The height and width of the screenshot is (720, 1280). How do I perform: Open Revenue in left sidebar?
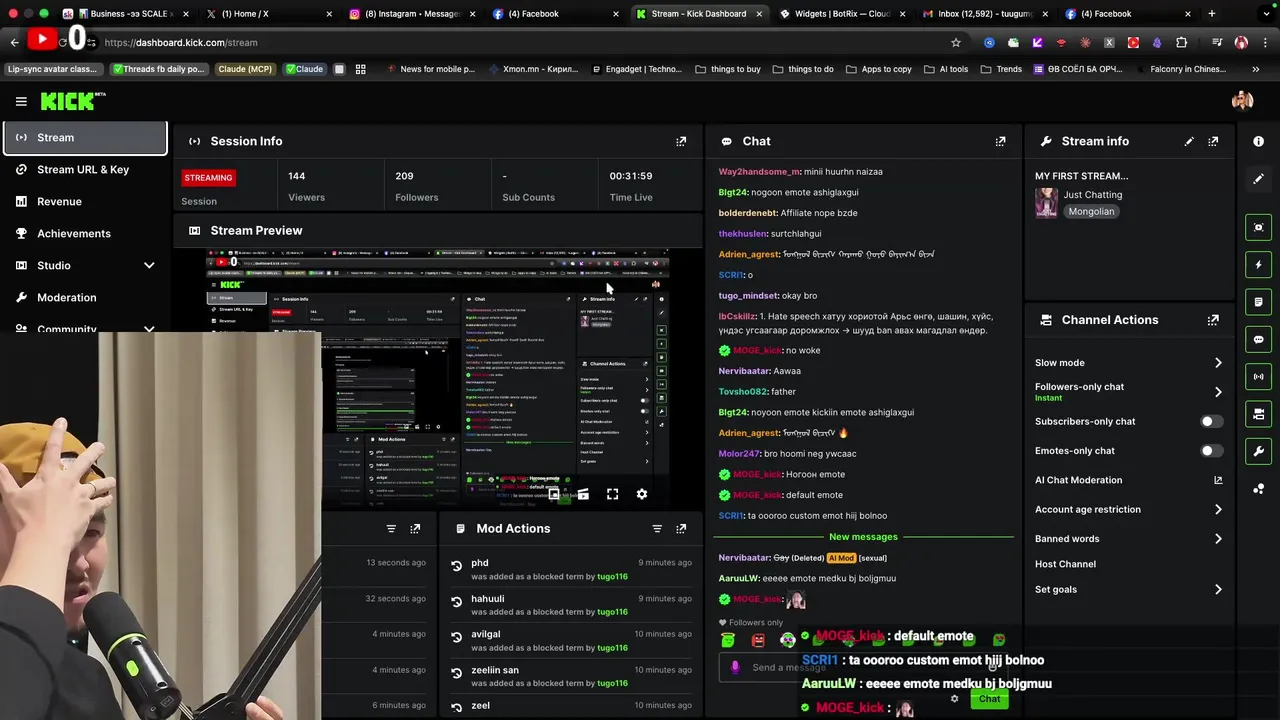[85, 201]
